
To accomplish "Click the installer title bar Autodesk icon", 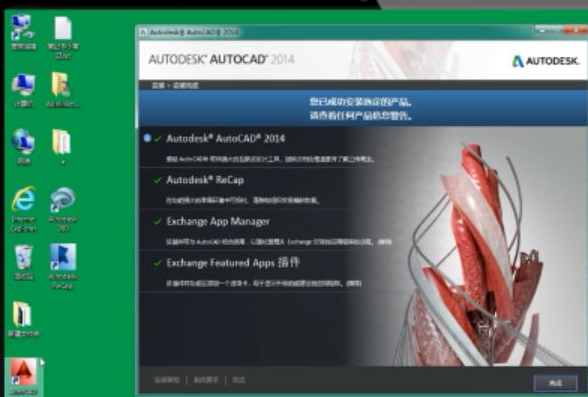I will point(143,32).
